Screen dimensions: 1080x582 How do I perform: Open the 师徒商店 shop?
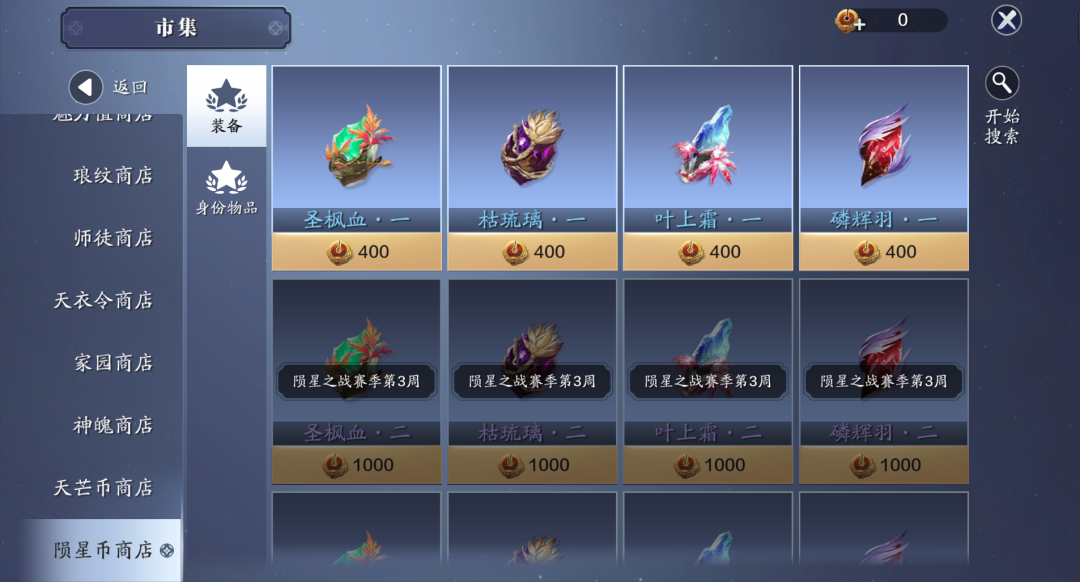(113, 238)
